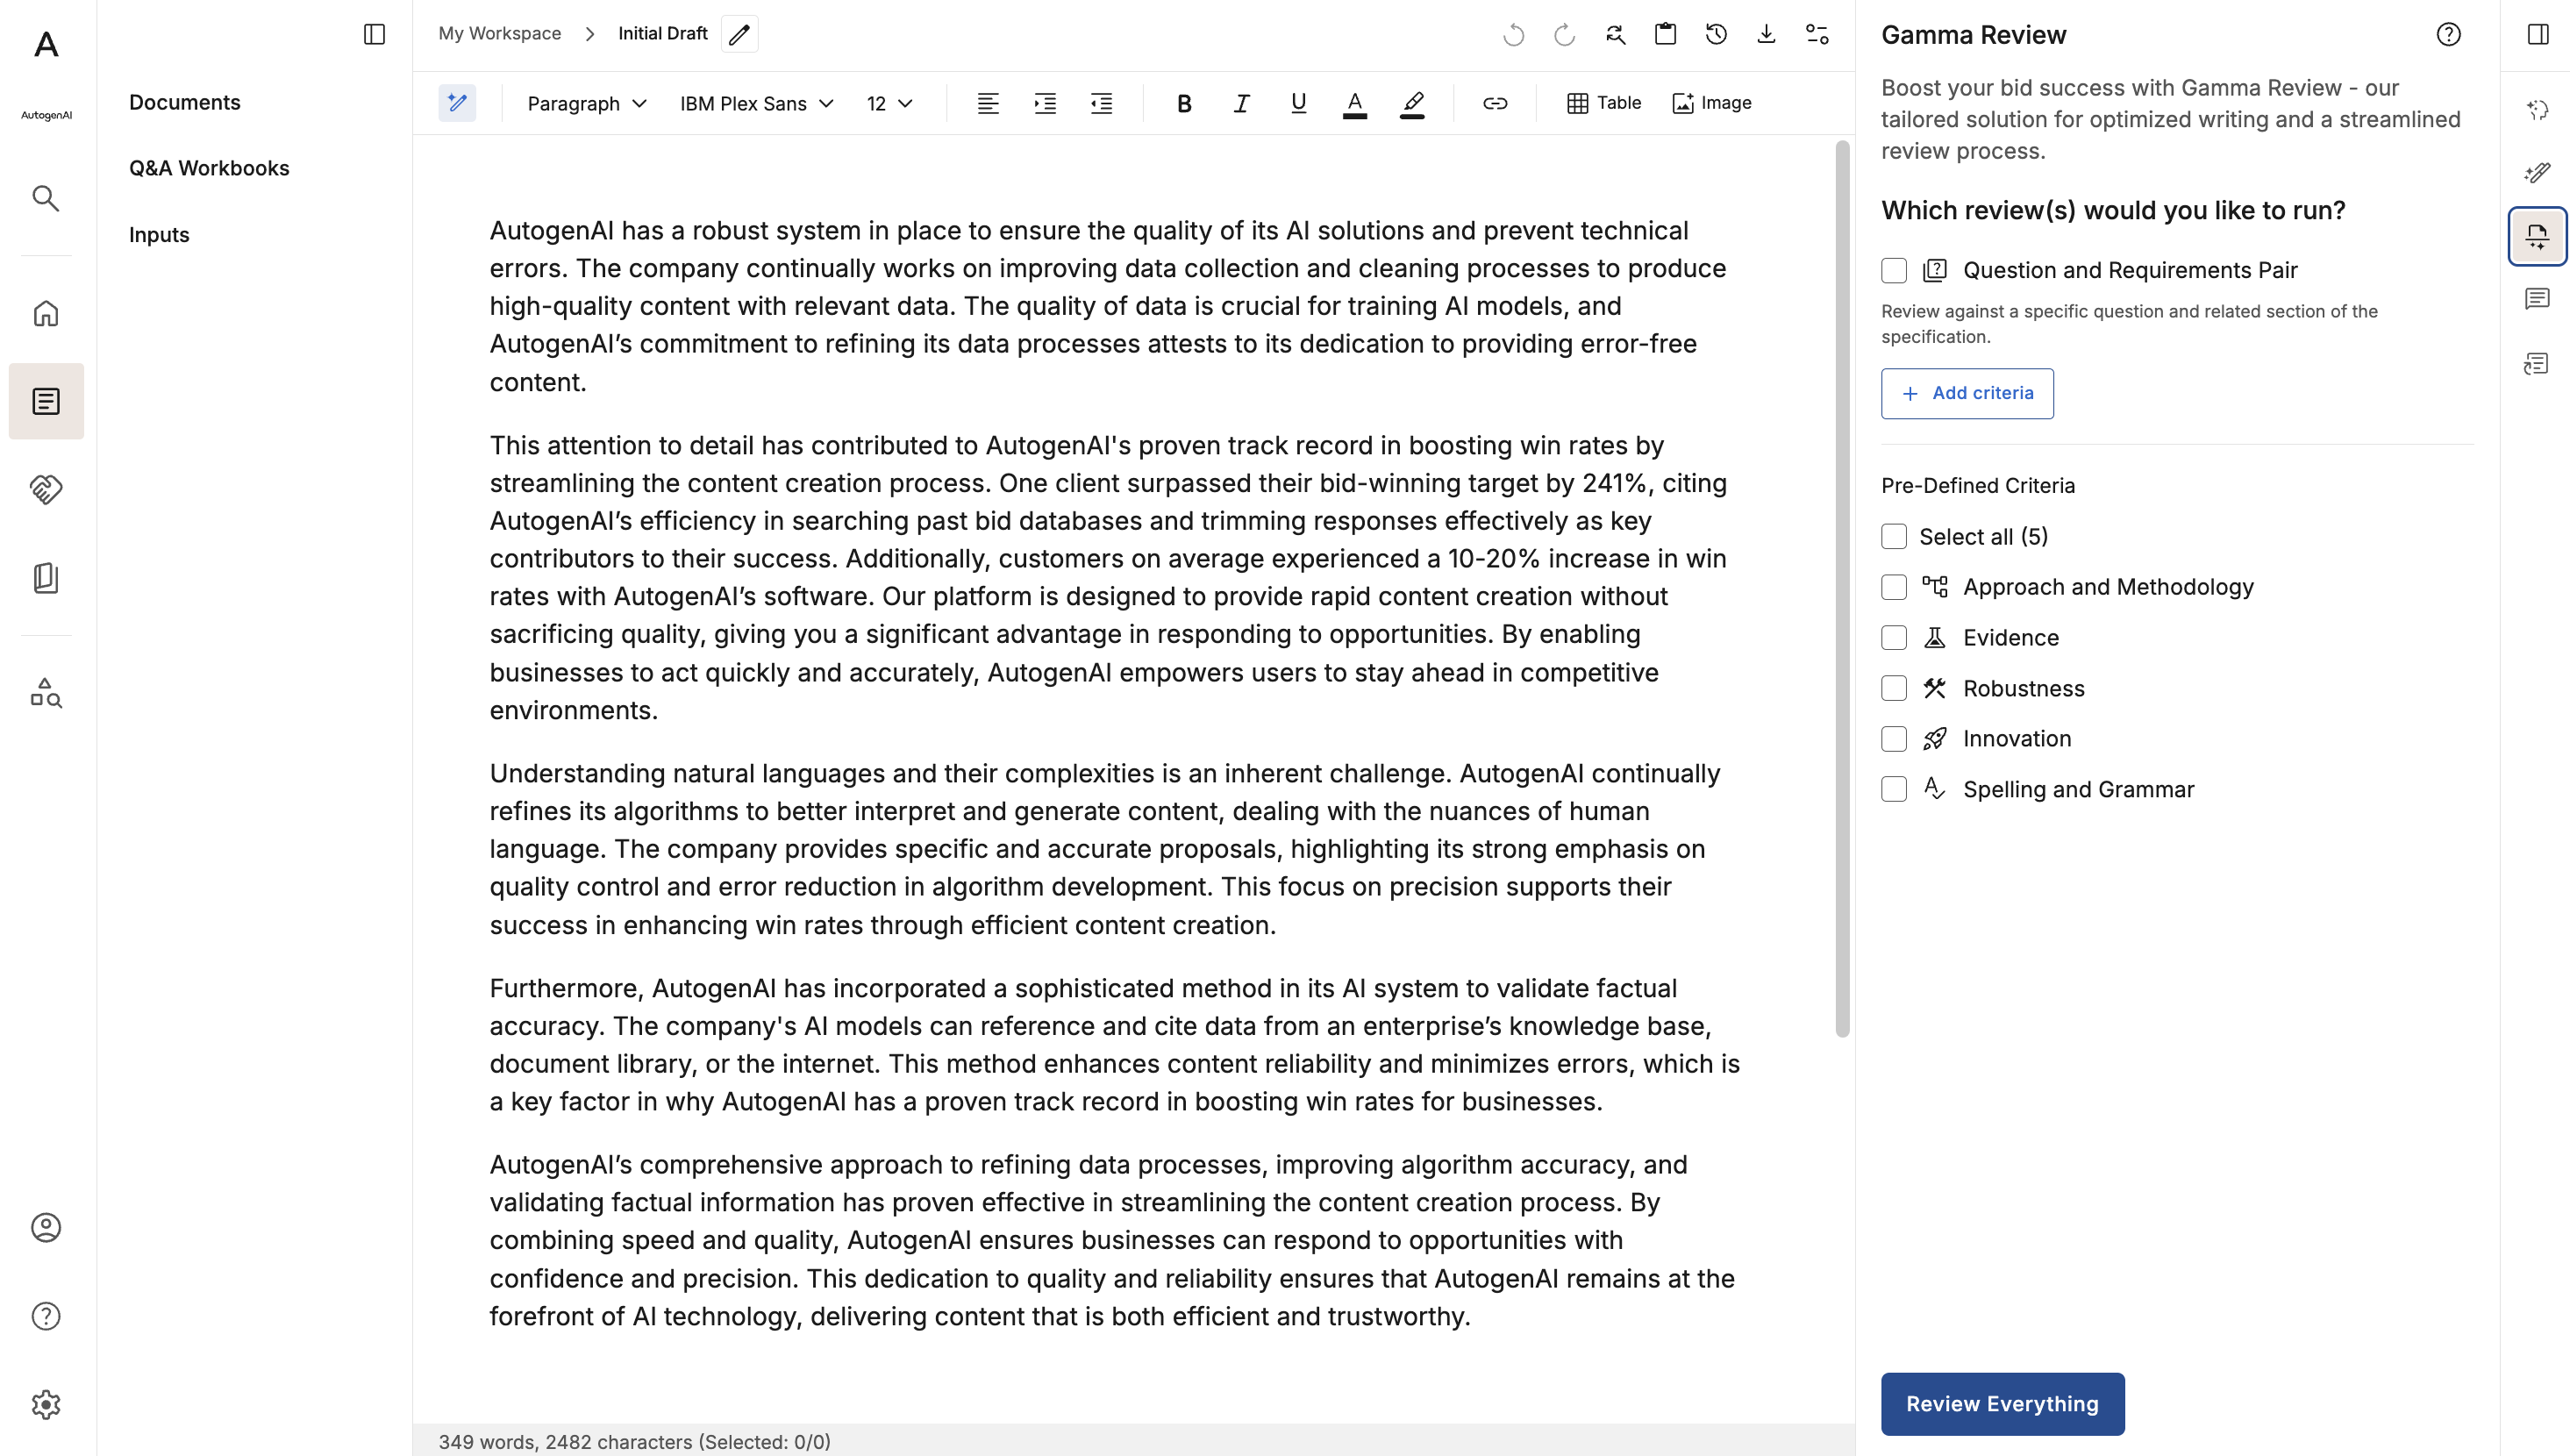Open the IBM Plex Sans font dropdown
This screenshot has width=2570, height=1456.
pyautogui.click(x=756, y=103)
